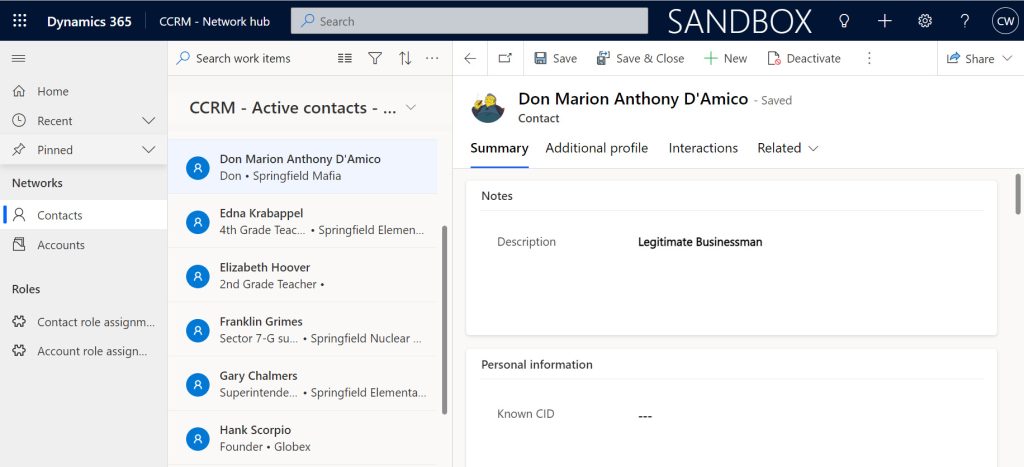The width and height of the screenshot is (1024, 467).
Task: Toggle the list view layout icon
Action: [345, 58]
